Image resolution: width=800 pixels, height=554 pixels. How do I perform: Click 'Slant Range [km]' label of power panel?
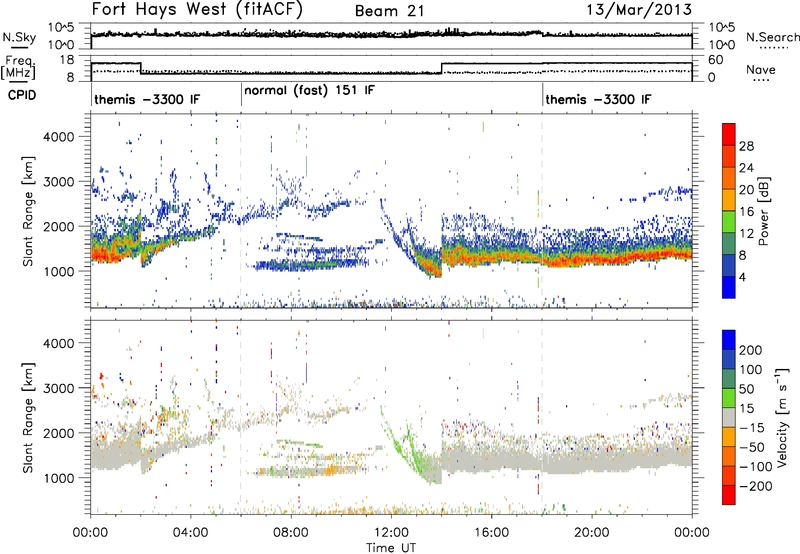(29, 212)
